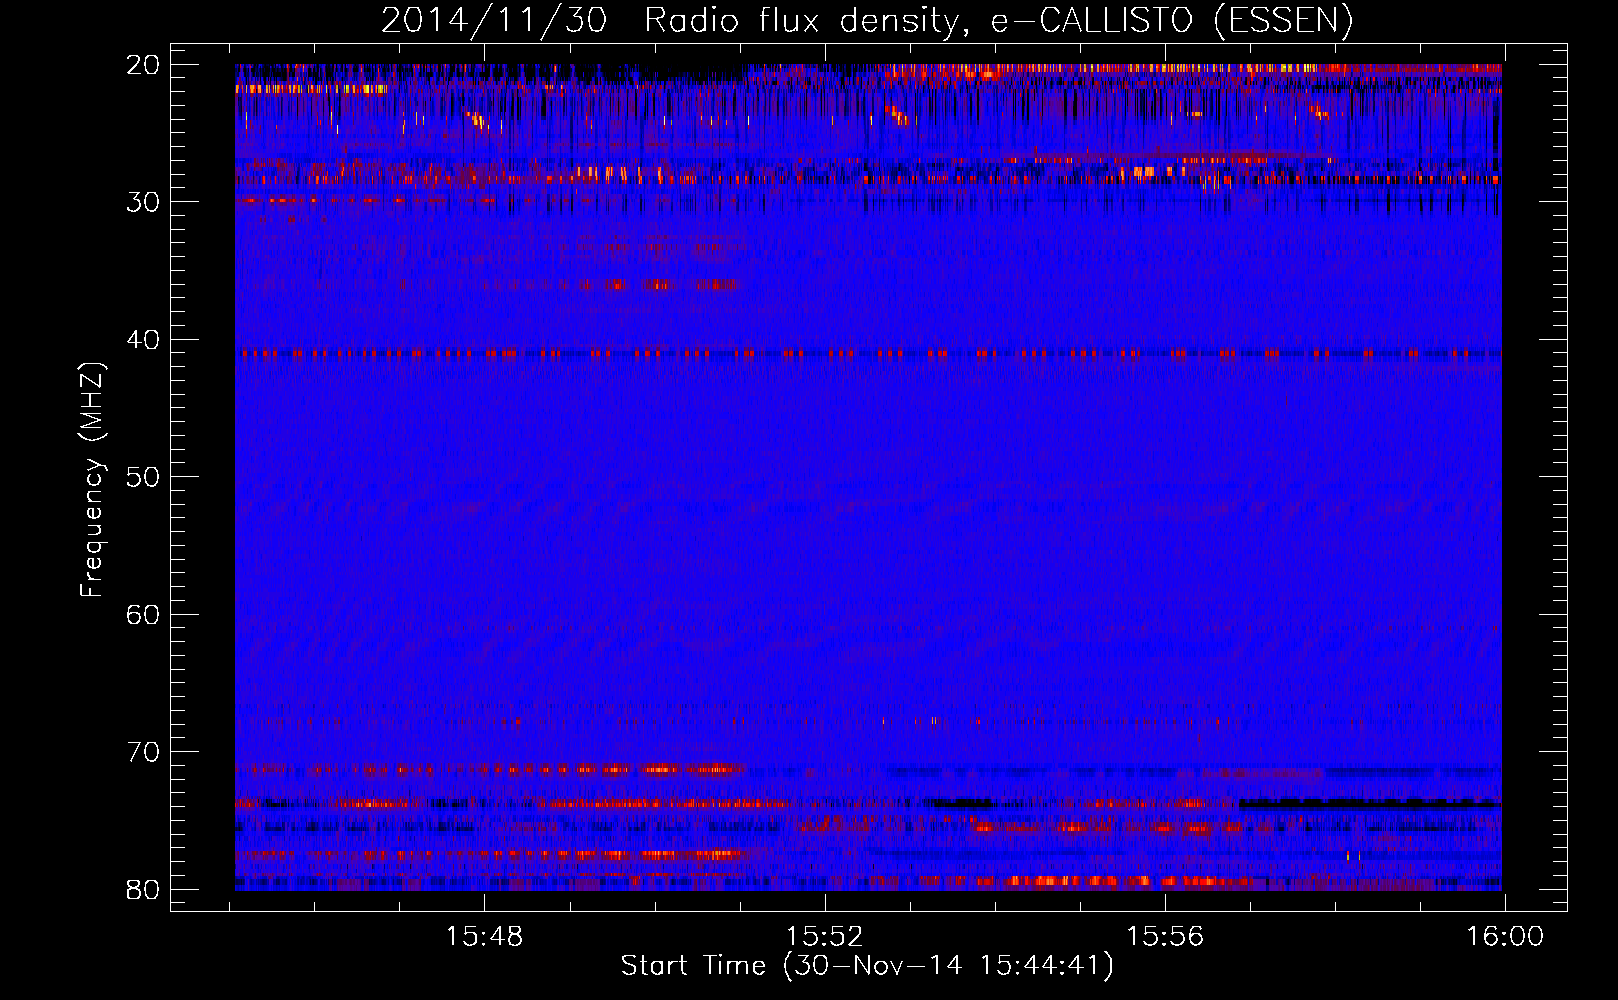The height and width of the screenshot is (1000, 1618).
Task: Click the 'Frequency (MHZ)' axis label
Action: click(x=92, y=480)
